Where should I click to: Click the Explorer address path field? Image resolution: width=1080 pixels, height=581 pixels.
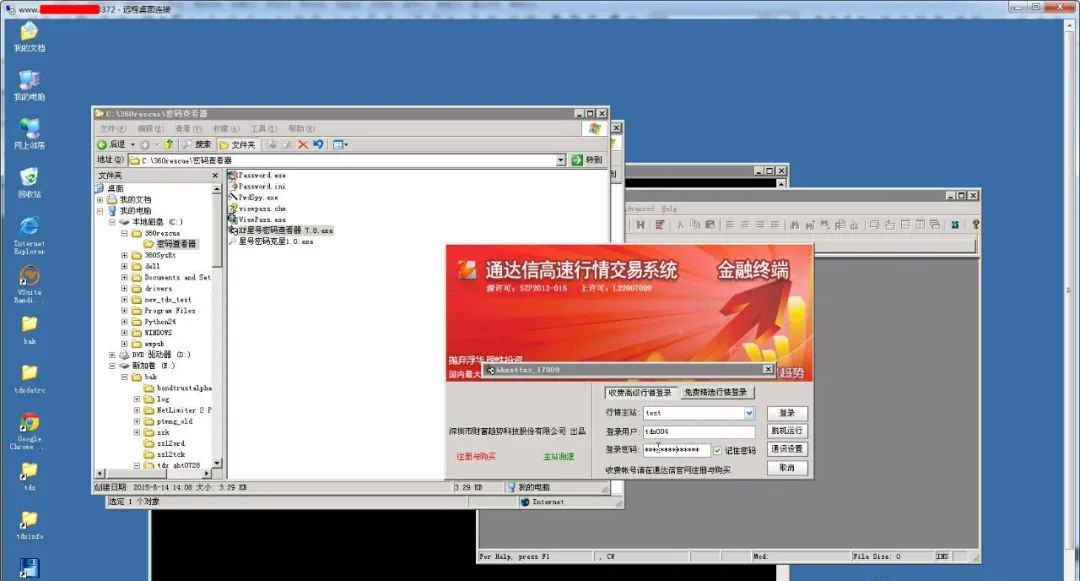(x=346, y=160)
